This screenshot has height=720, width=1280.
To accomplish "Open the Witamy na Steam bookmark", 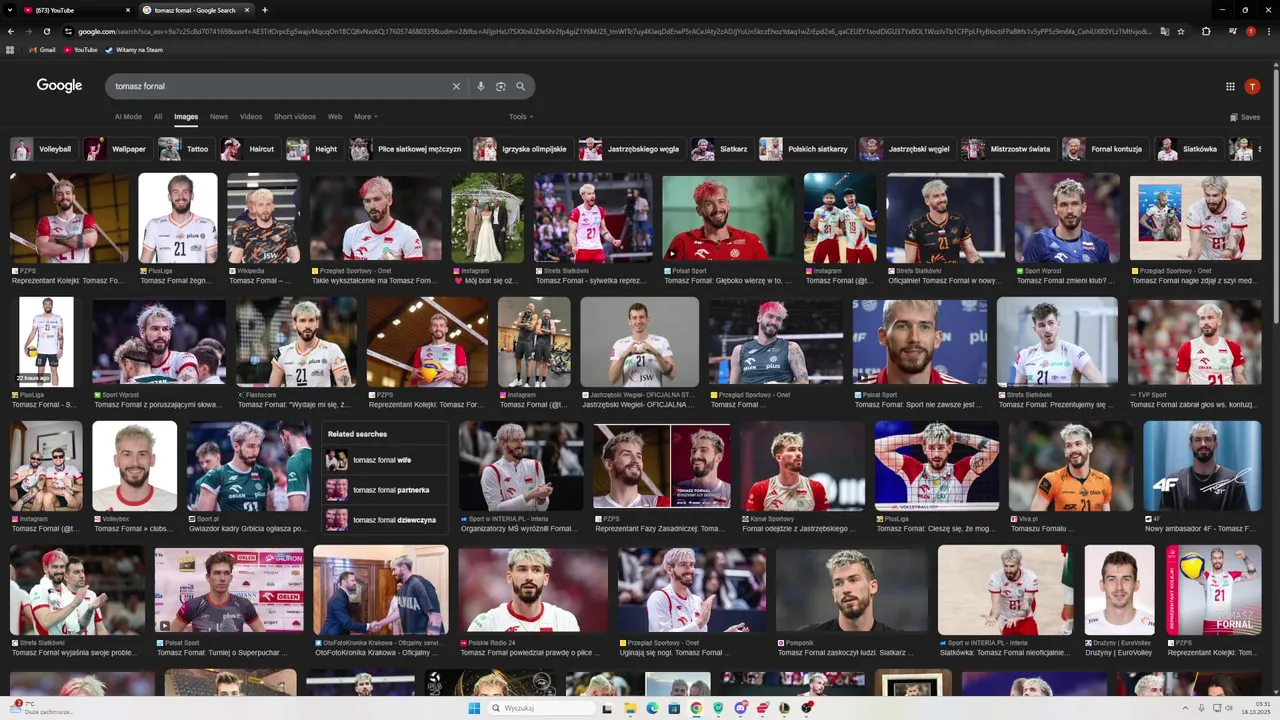I will click(x=134, y=49).
